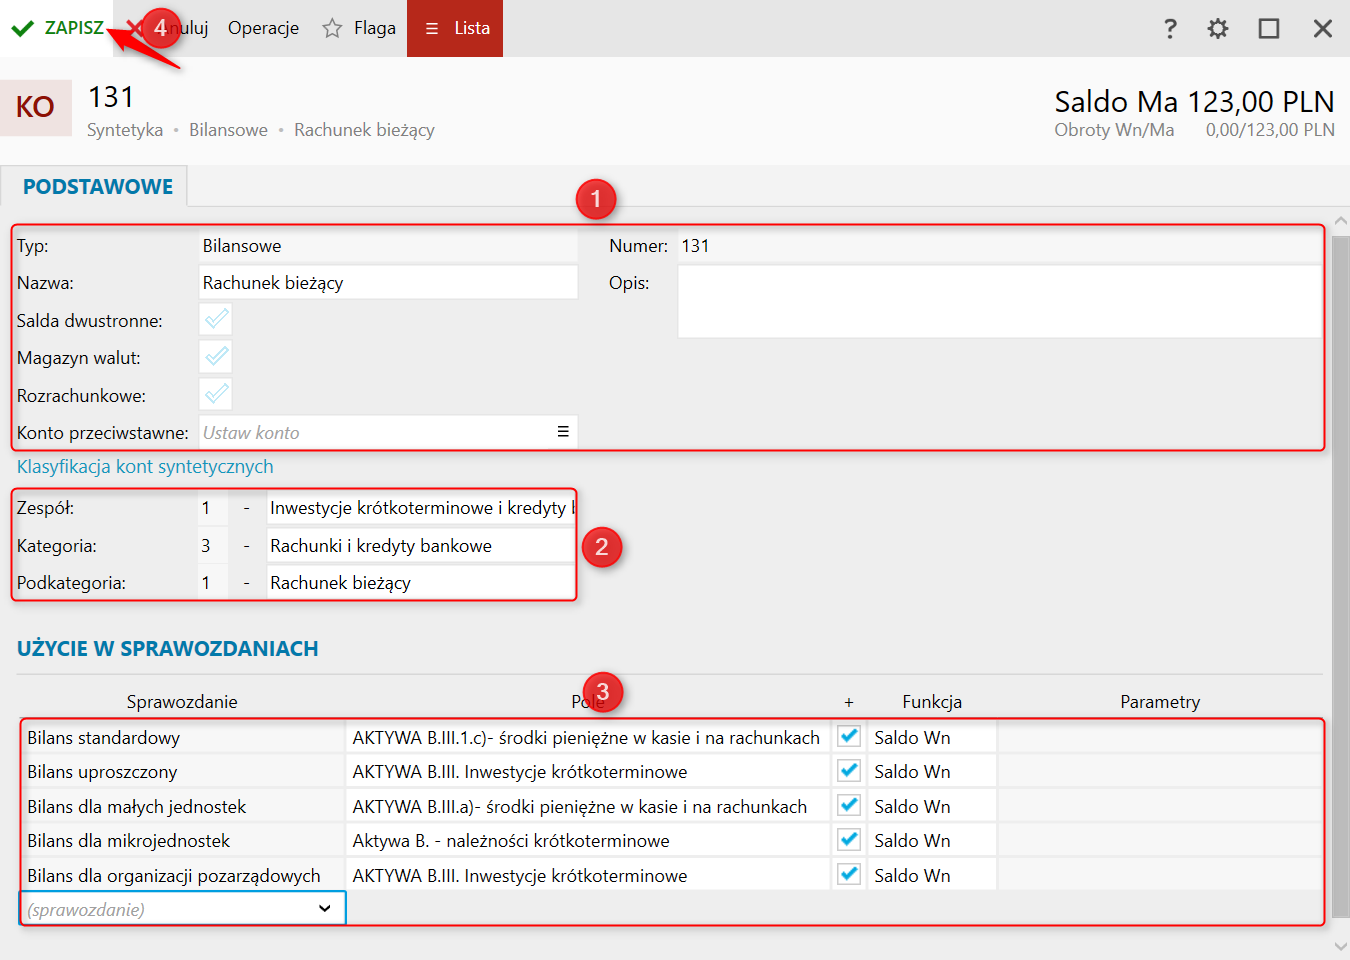
Task: Open settings with the gear icon
Action: click(1217, 29)
